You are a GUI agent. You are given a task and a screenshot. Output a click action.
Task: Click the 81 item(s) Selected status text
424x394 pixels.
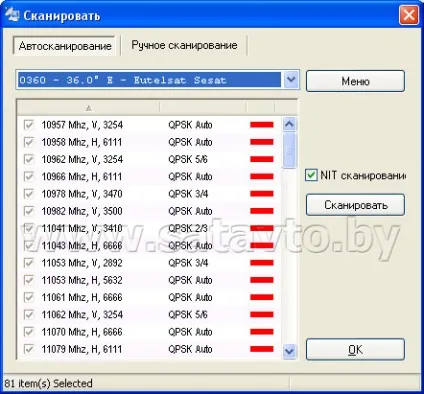tap(48, 383)
